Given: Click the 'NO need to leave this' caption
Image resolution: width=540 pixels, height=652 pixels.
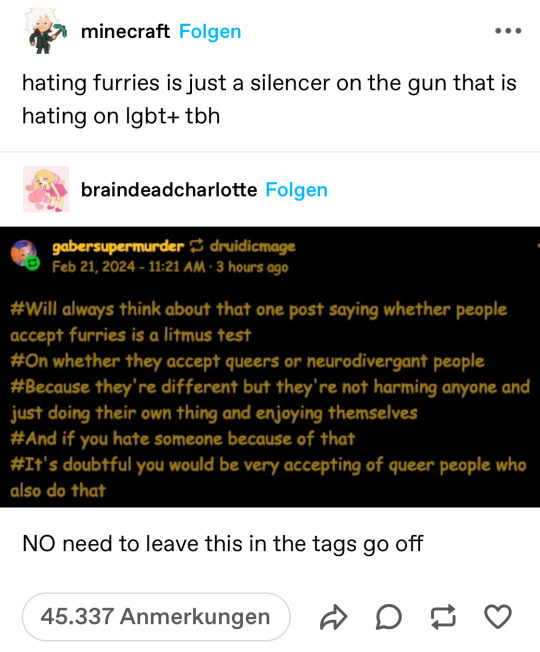Looking at the screenshot, I should [223, 543].
